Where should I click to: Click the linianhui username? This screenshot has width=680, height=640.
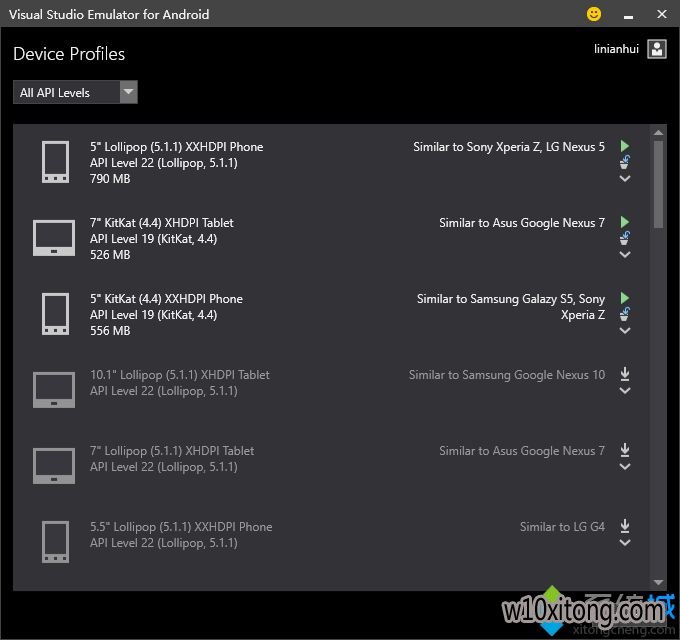tap(616, 49)
